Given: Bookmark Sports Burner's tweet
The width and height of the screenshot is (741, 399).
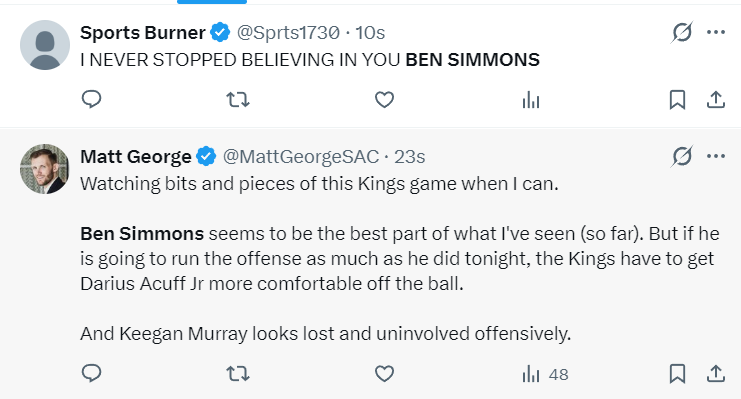Looking at the screenshot, I should point(677,100).
